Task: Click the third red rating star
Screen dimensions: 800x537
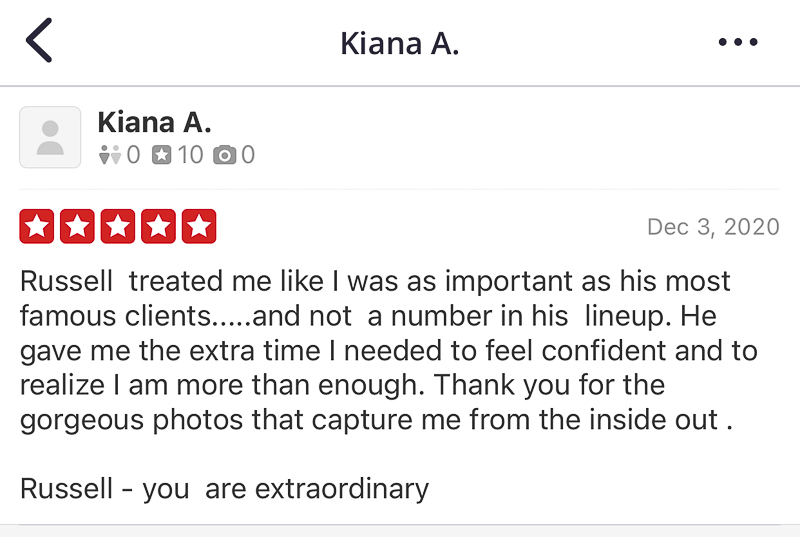Action: [x=118, y=226]
